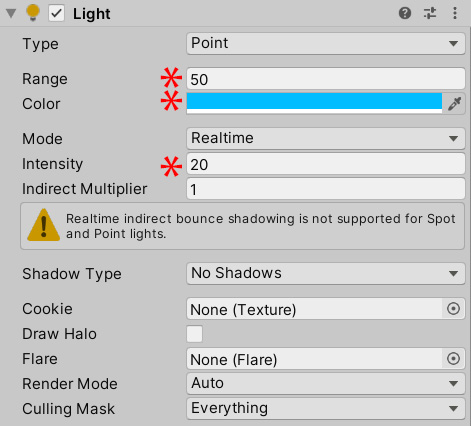Click the Intensity field showing 20
The height and width of the screenshot is (426, 471).
326,164
